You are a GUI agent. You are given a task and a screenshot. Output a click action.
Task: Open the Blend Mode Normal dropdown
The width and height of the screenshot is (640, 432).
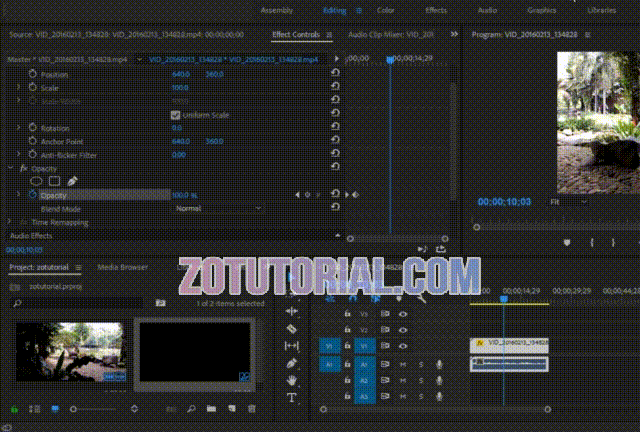coord(218,208)
